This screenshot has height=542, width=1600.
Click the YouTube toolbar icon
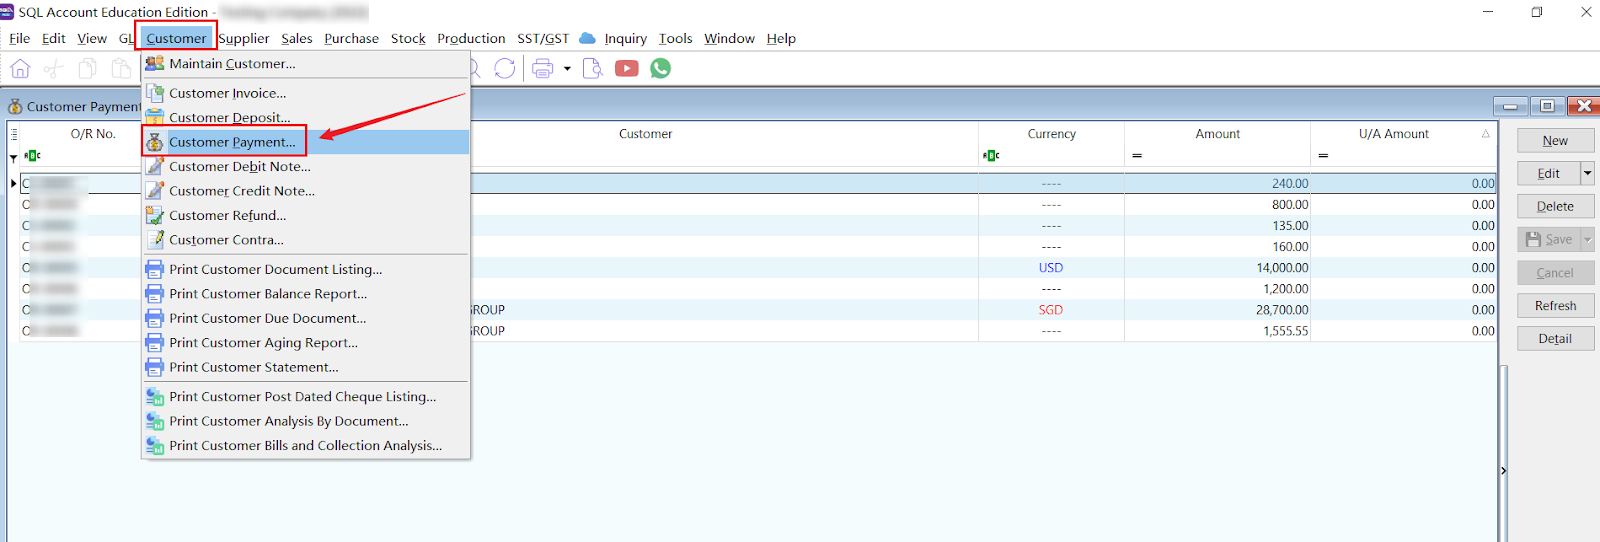point(627,68)
